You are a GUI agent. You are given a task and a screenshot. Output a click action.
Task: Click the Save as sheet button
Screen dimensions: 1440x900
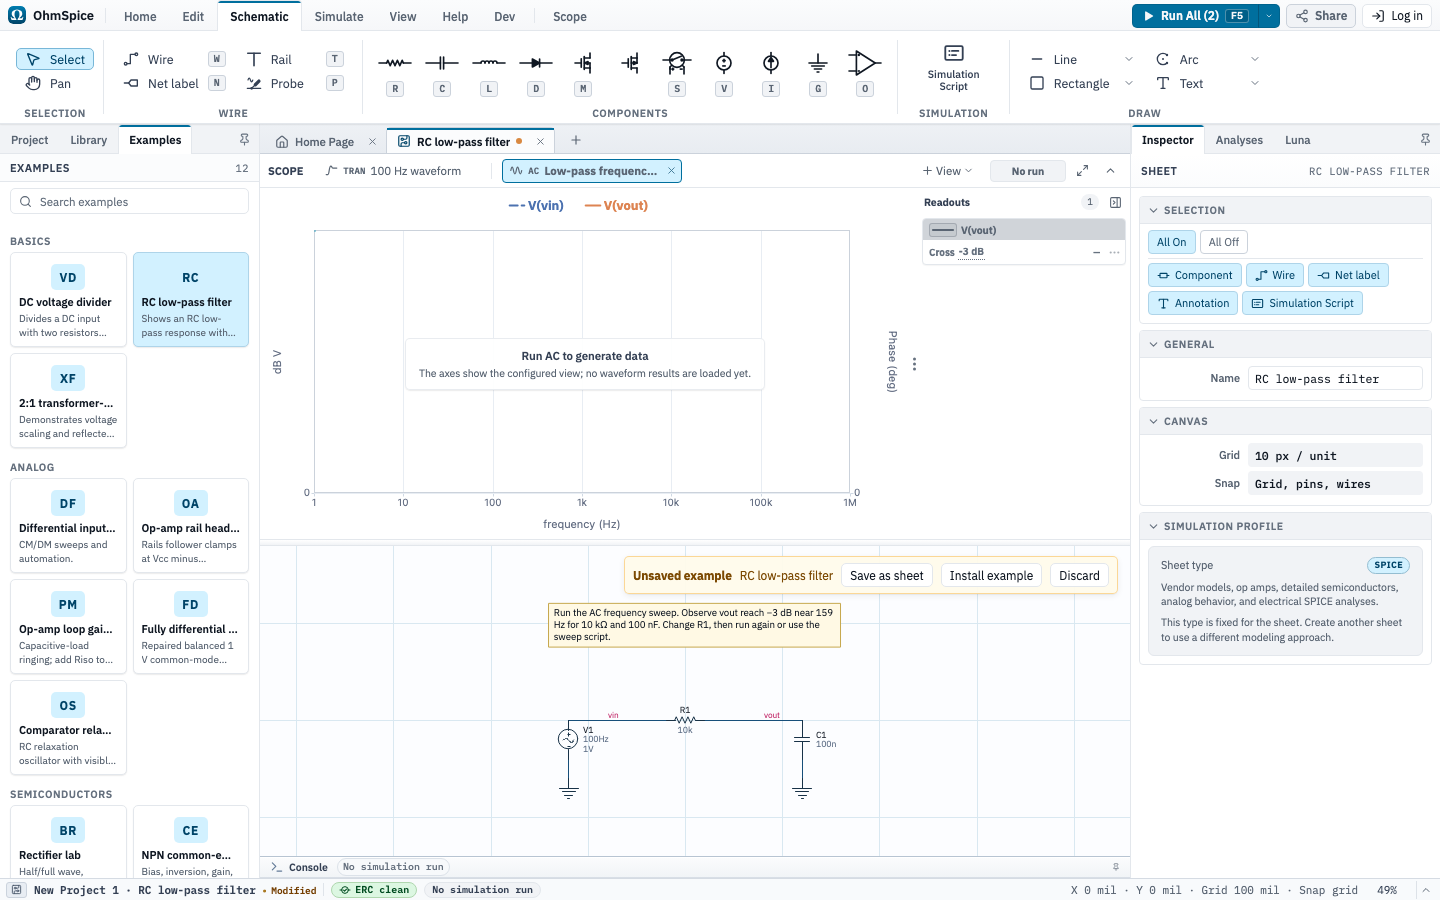click(887, 576)
